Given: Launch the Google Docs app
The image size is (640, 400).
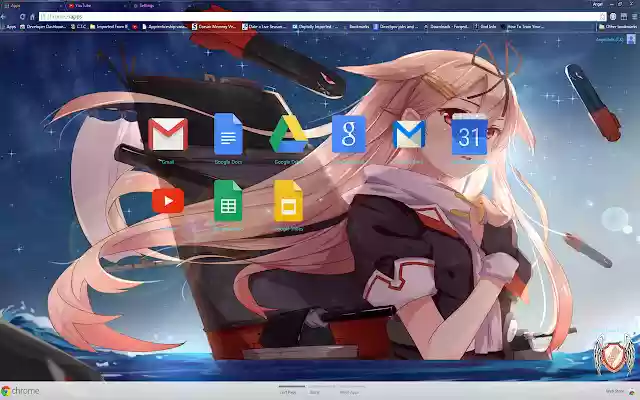Looking at the screenshot, I should [228, 134].
